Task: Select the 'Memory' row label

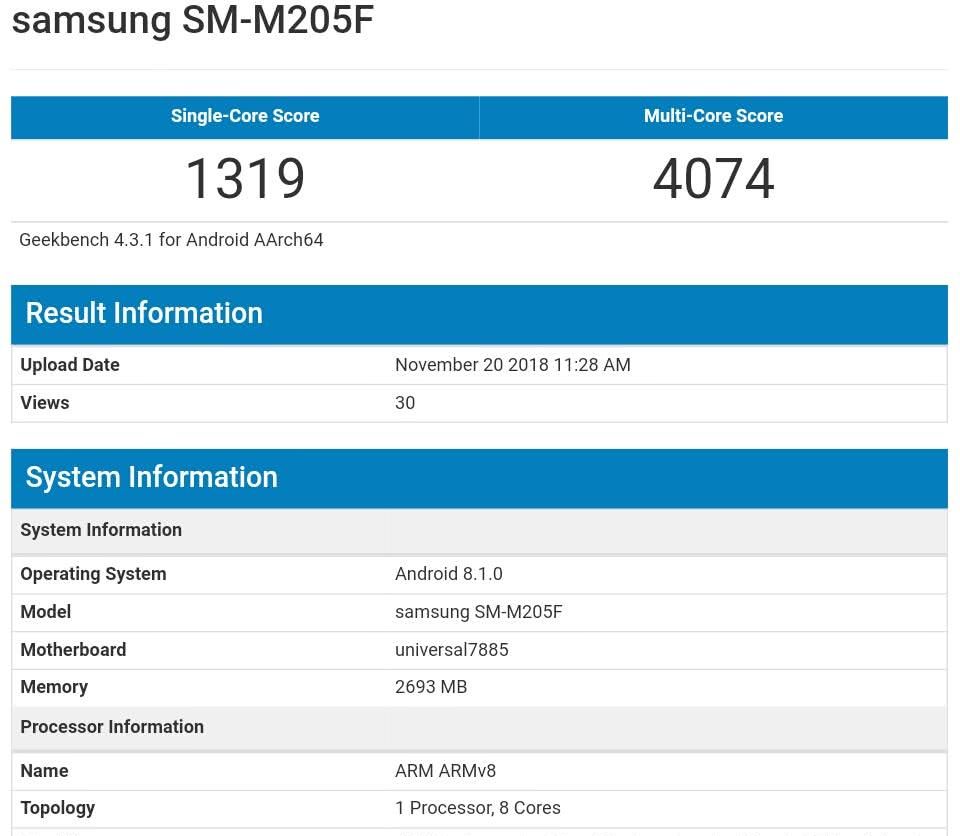Action: (54, 688)
